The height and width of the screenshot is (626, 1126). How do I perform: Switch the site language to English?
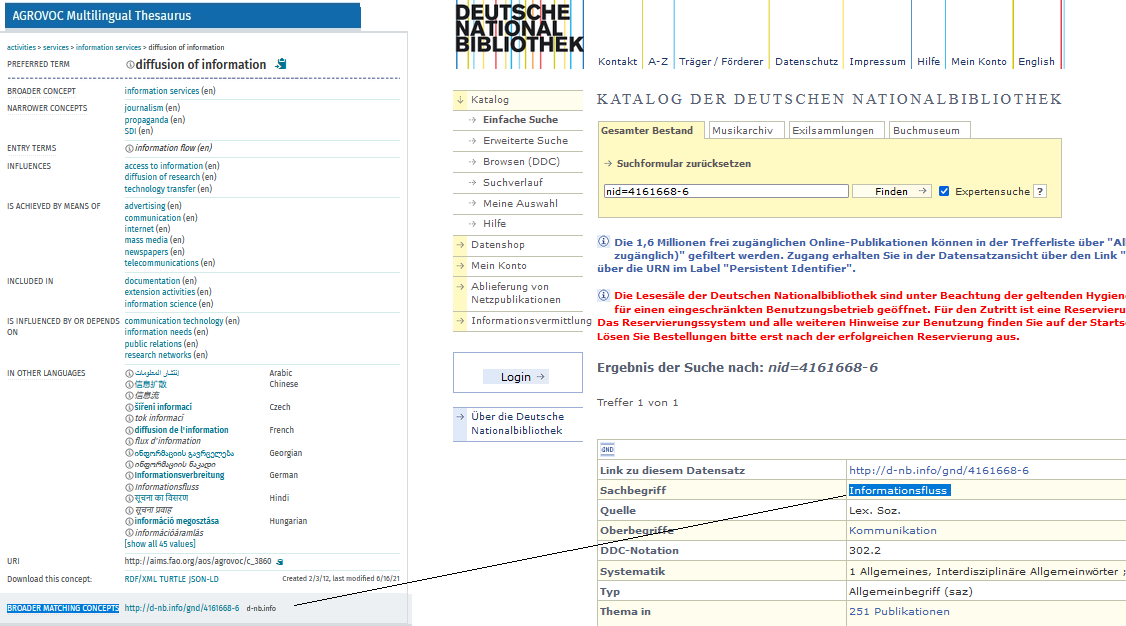[x=1036, y=62]
